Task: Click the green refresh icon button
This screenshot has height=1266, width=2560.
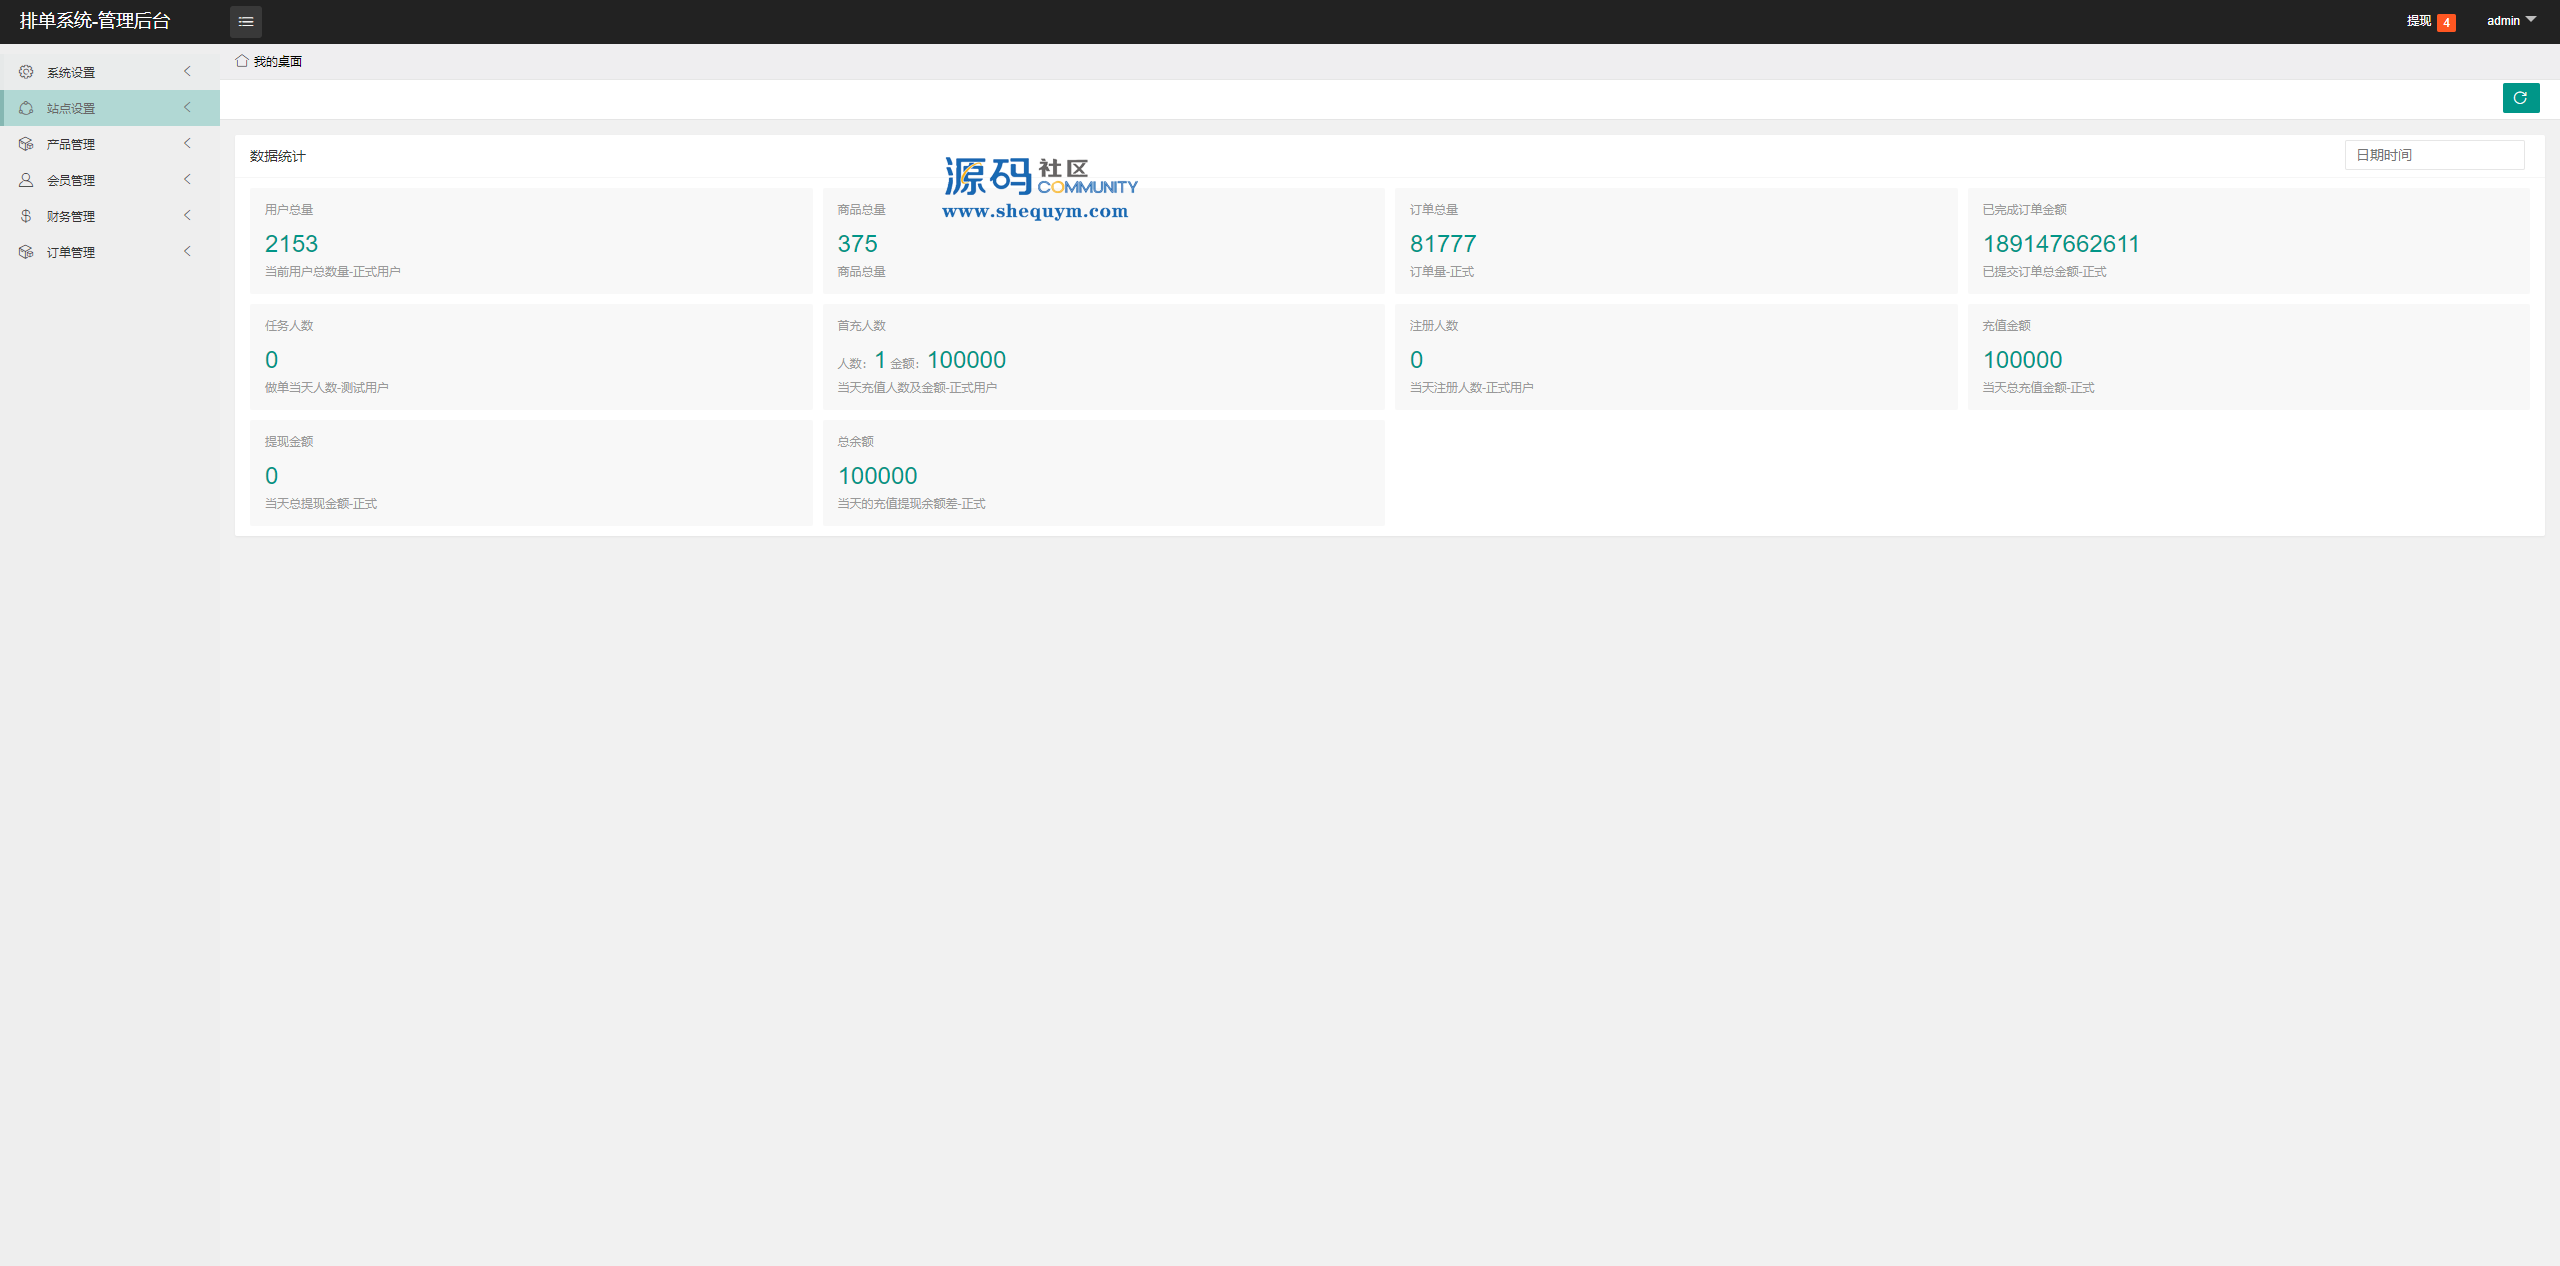Action: 2520,98
